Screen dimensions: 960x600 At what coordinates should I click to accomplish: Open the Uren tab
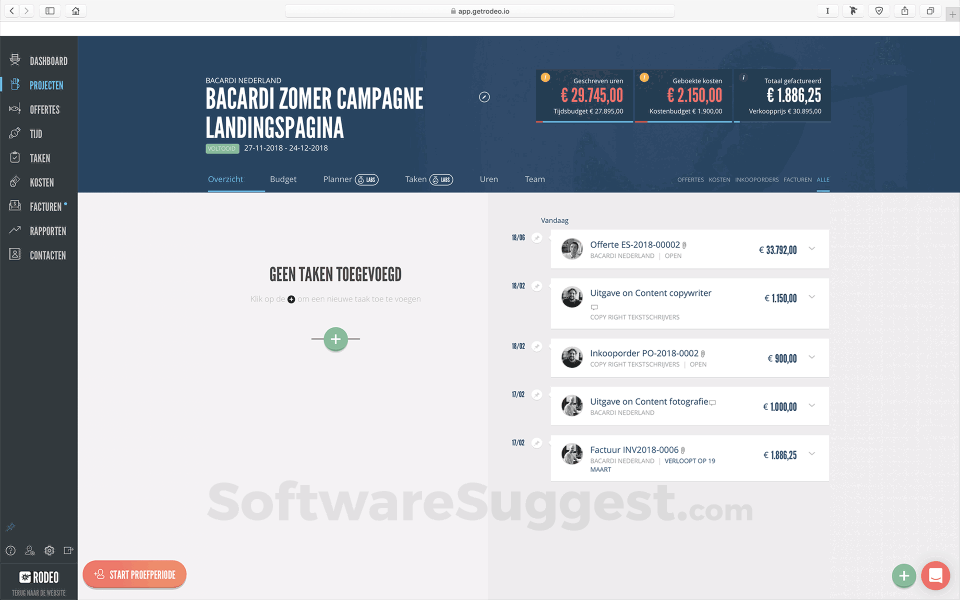(x=489, y=179)
